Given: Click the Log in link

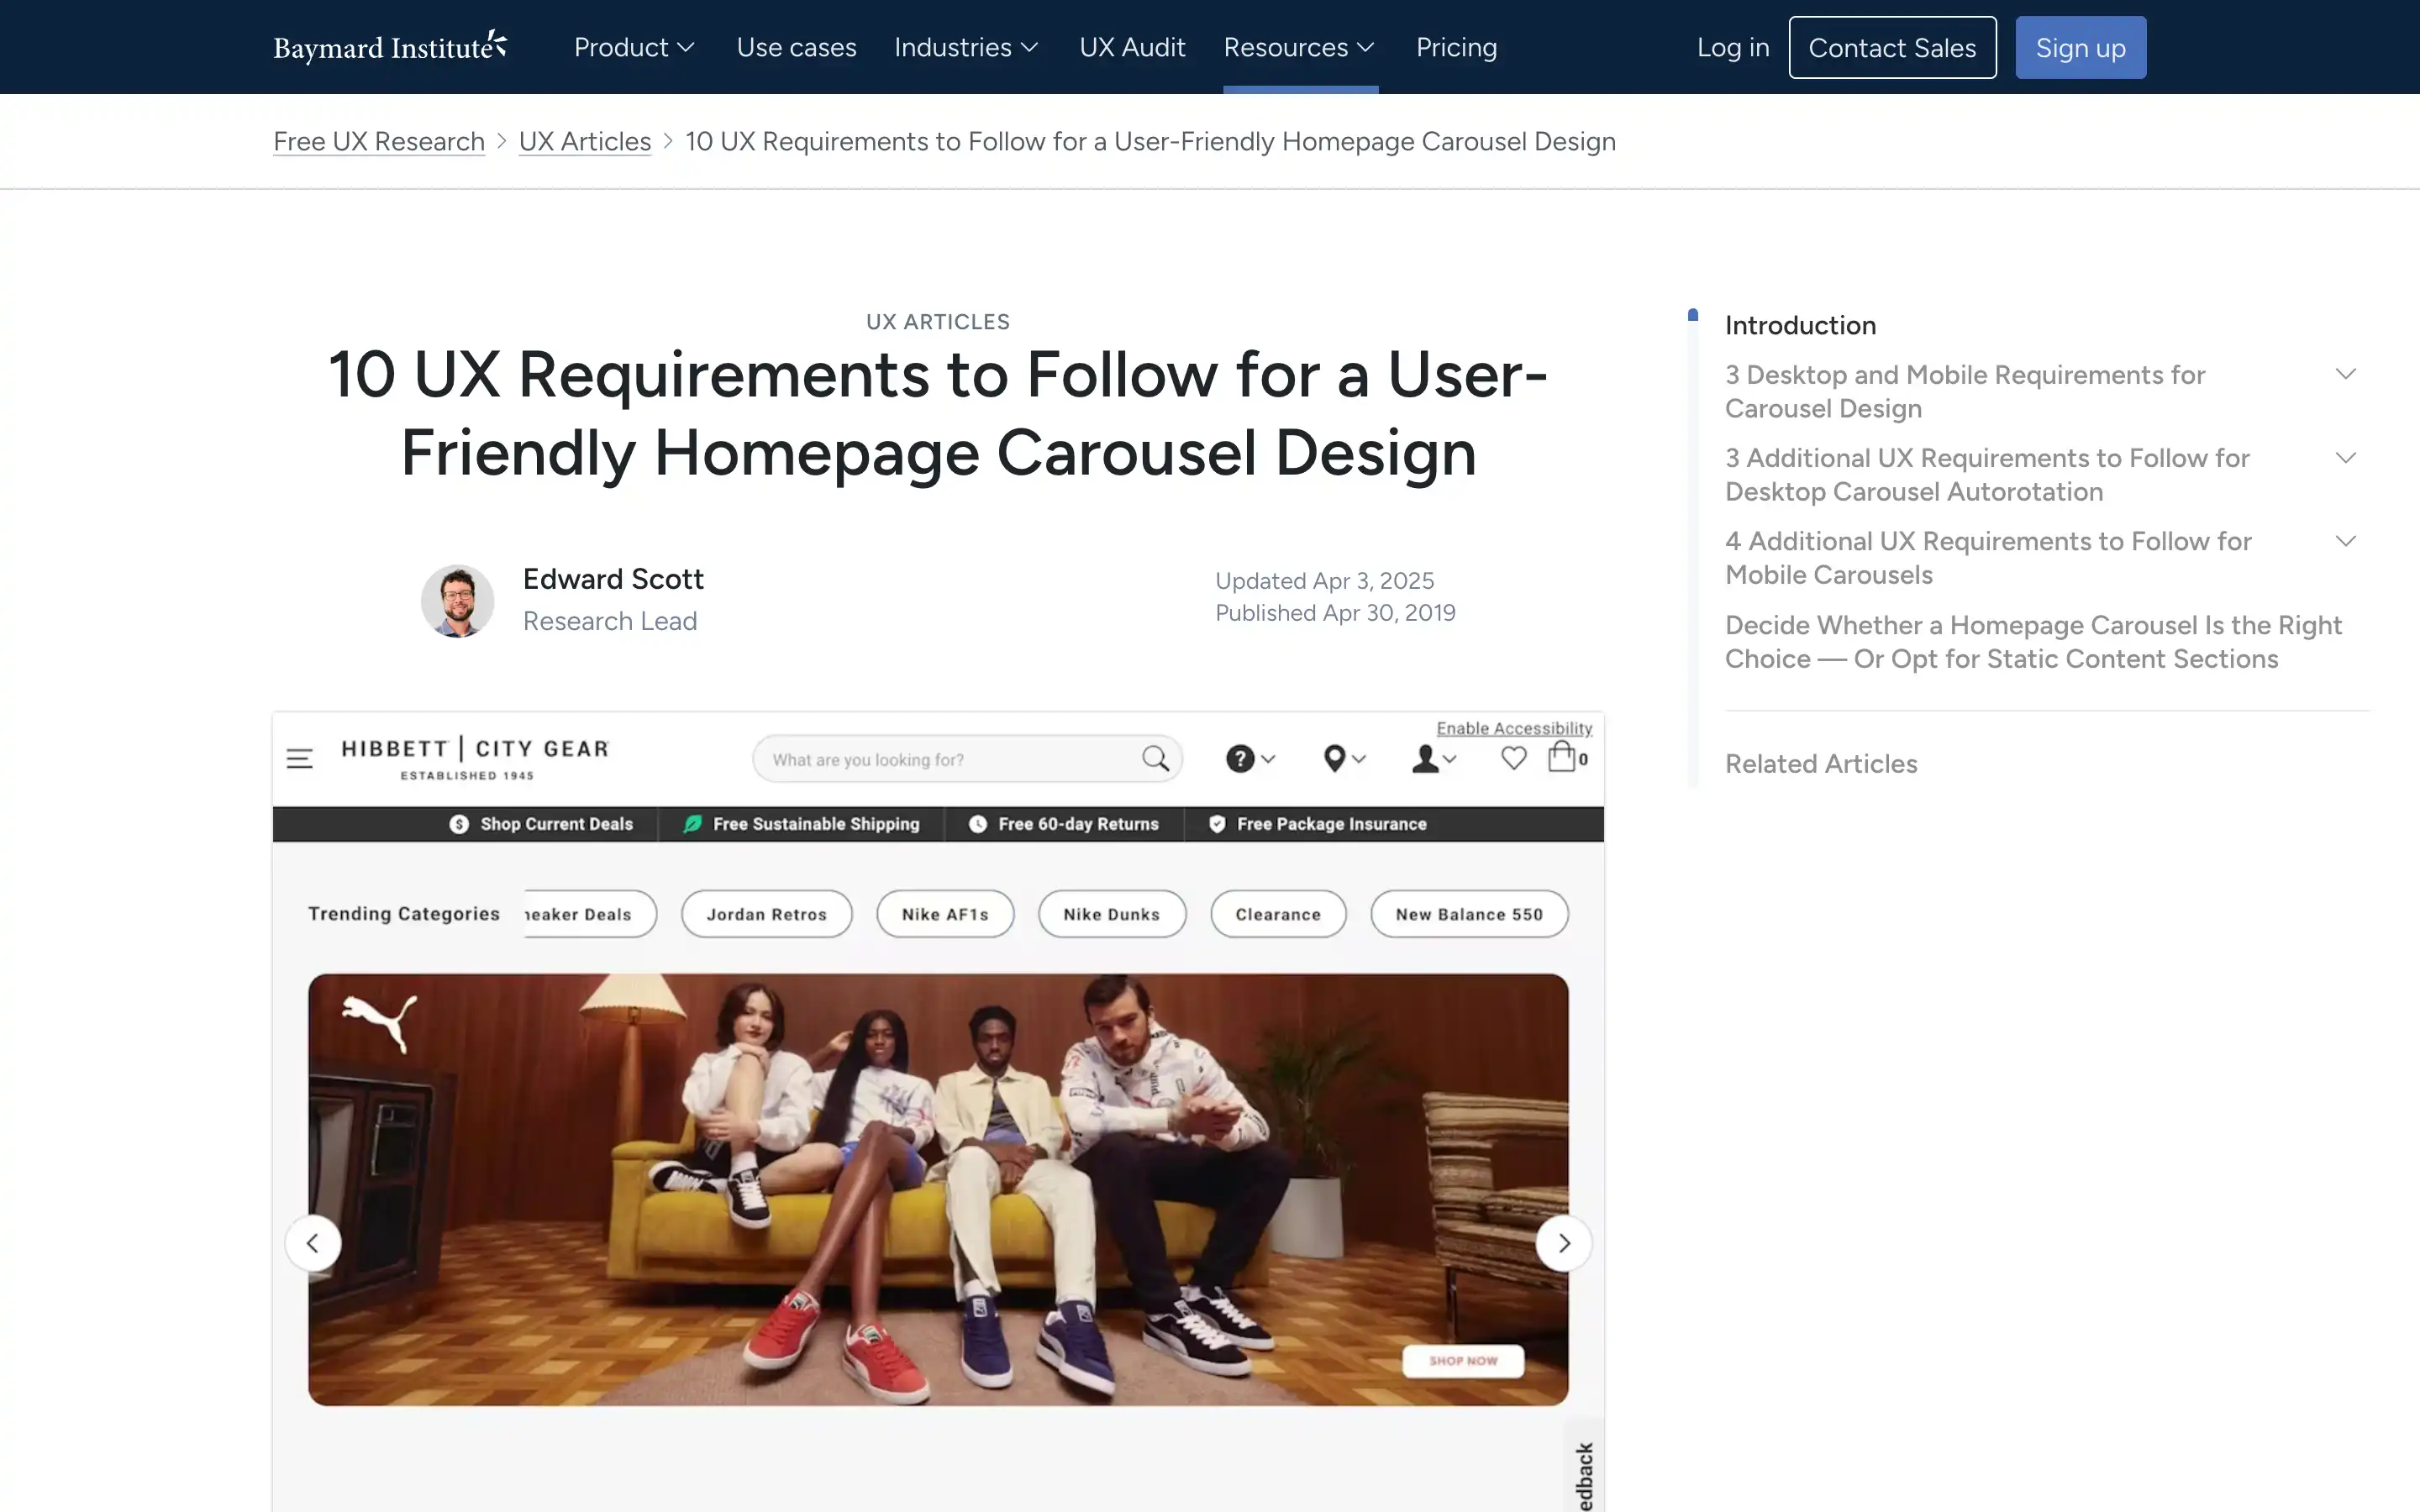Looking at the screenshot, I should 1733,47.
